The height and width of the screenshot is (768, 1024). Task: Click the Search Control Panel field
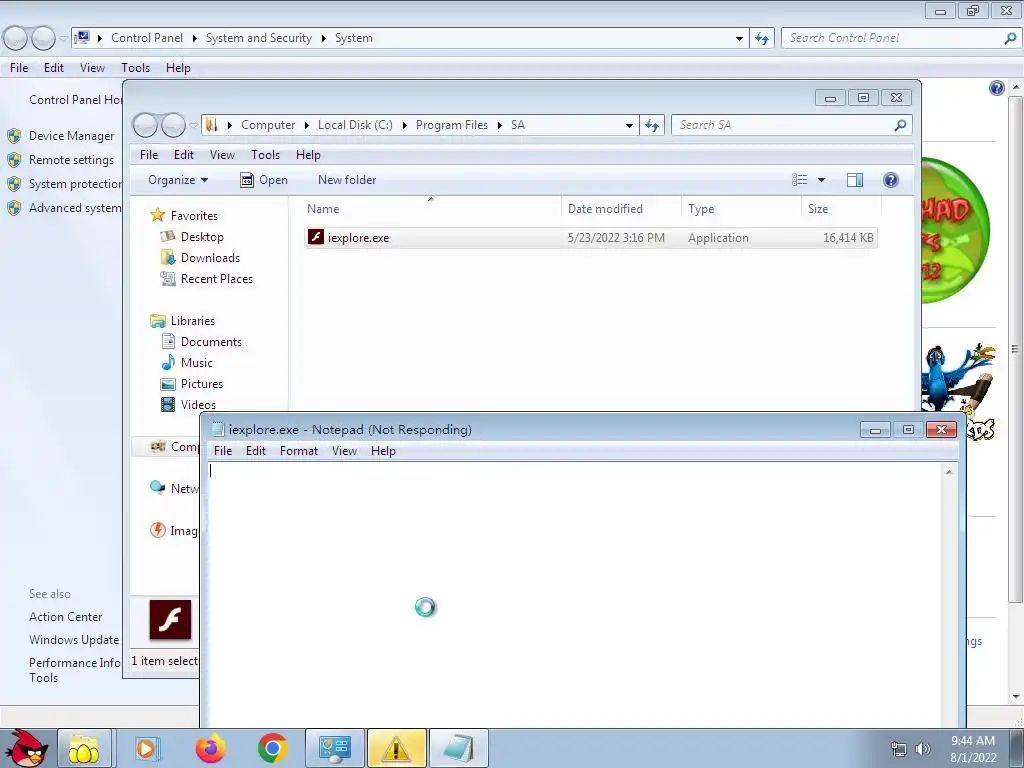click(895, 38)
